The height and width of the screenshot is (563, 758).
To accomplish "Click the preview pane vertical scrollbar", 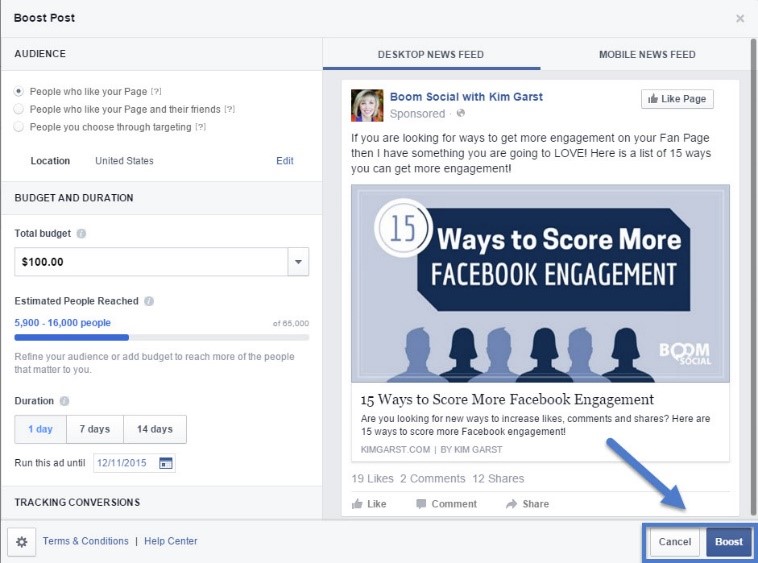I will (753, 277).
